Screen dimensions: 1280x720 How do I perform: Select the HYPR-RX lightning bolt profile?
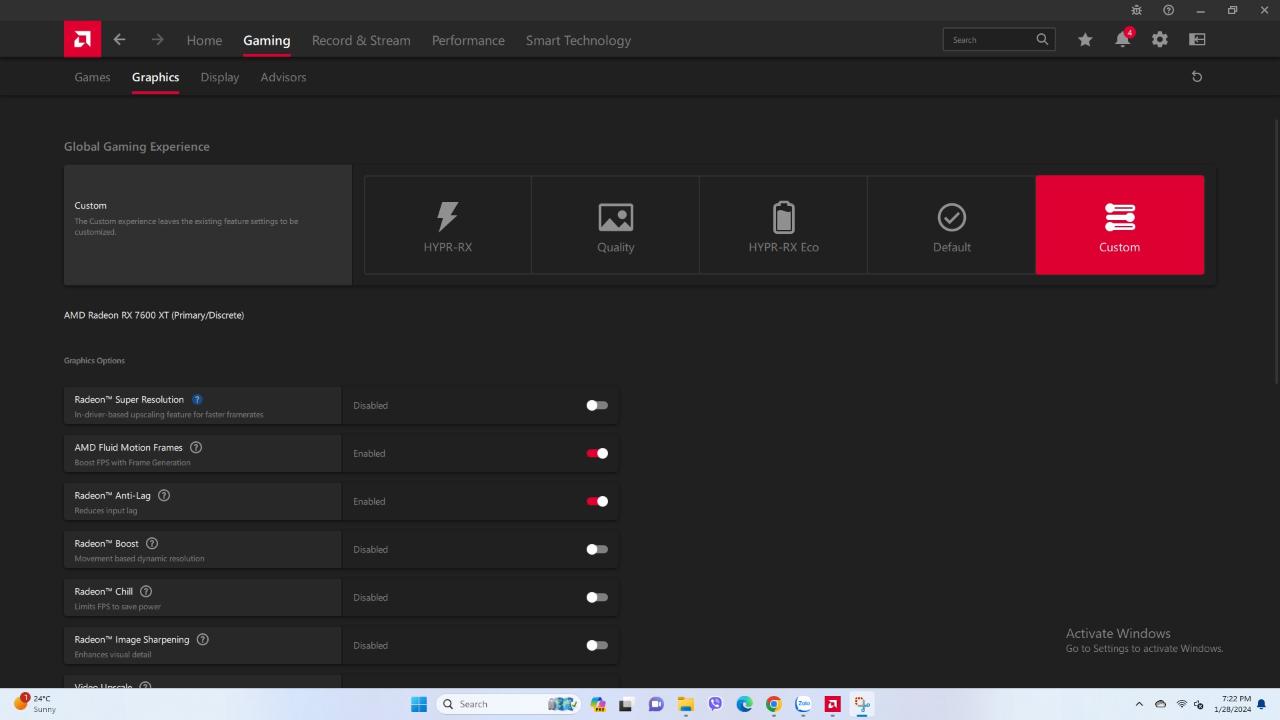pyautogui.click(x=448, y=225)
